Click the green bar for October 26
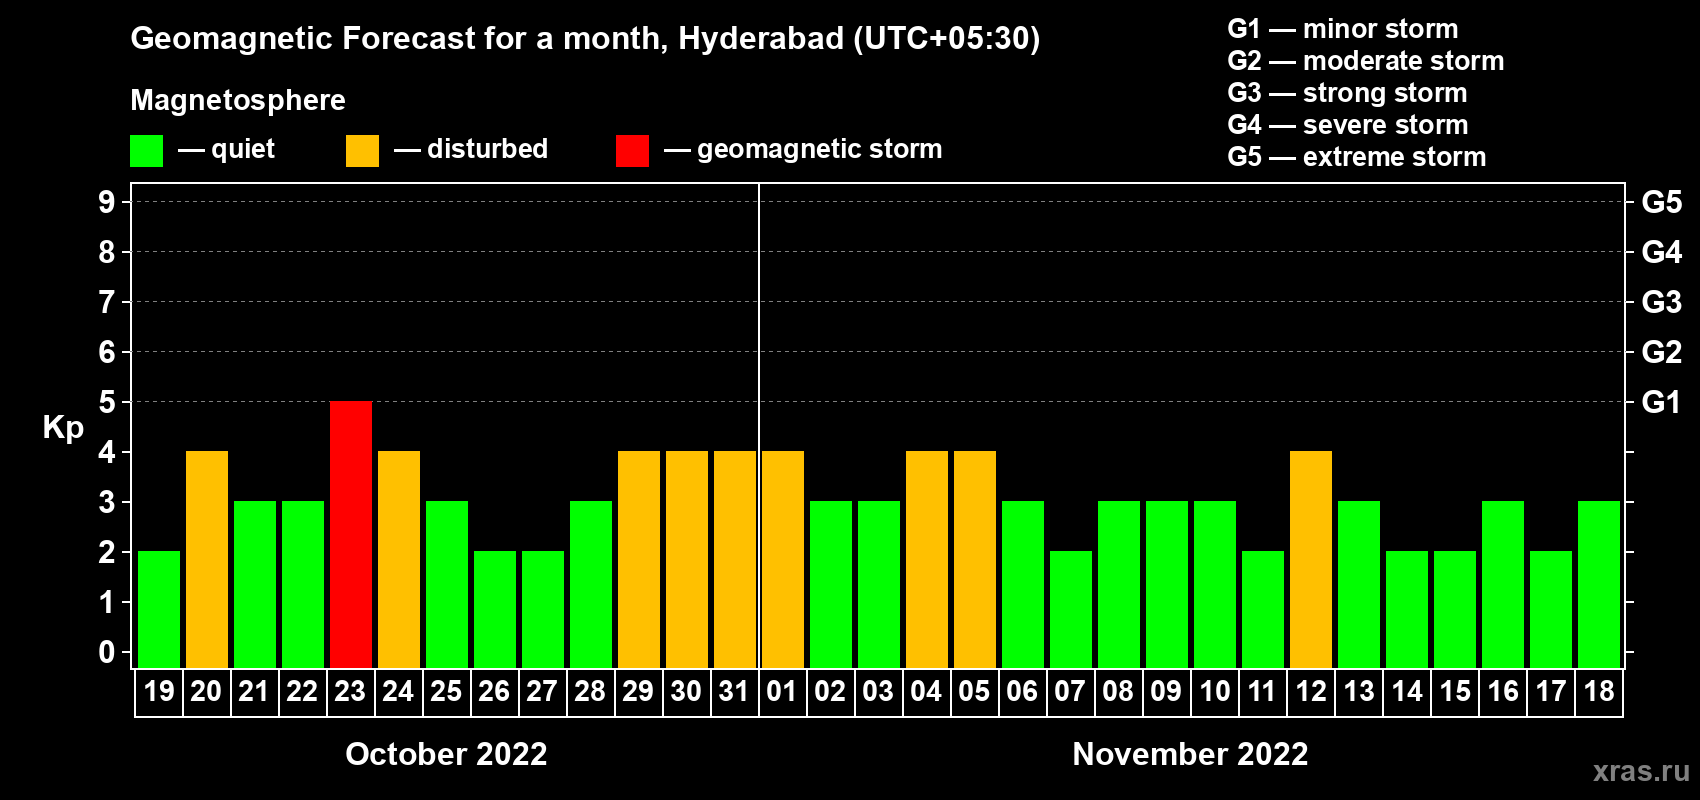 click(x=495, y=610)
